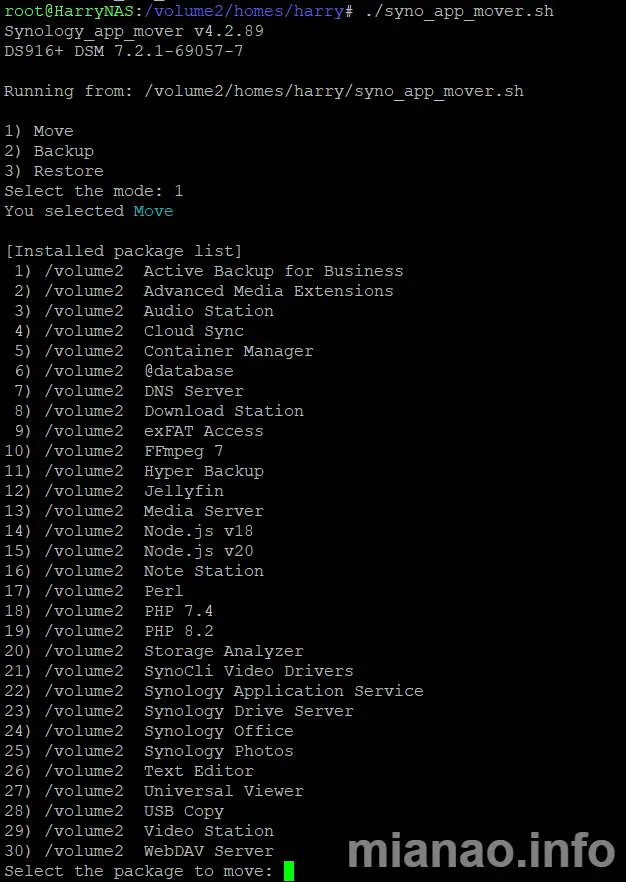This screenshot has height=882, width=626.
Task: Click the Video Station package entry
Action: tap(208, 831)
